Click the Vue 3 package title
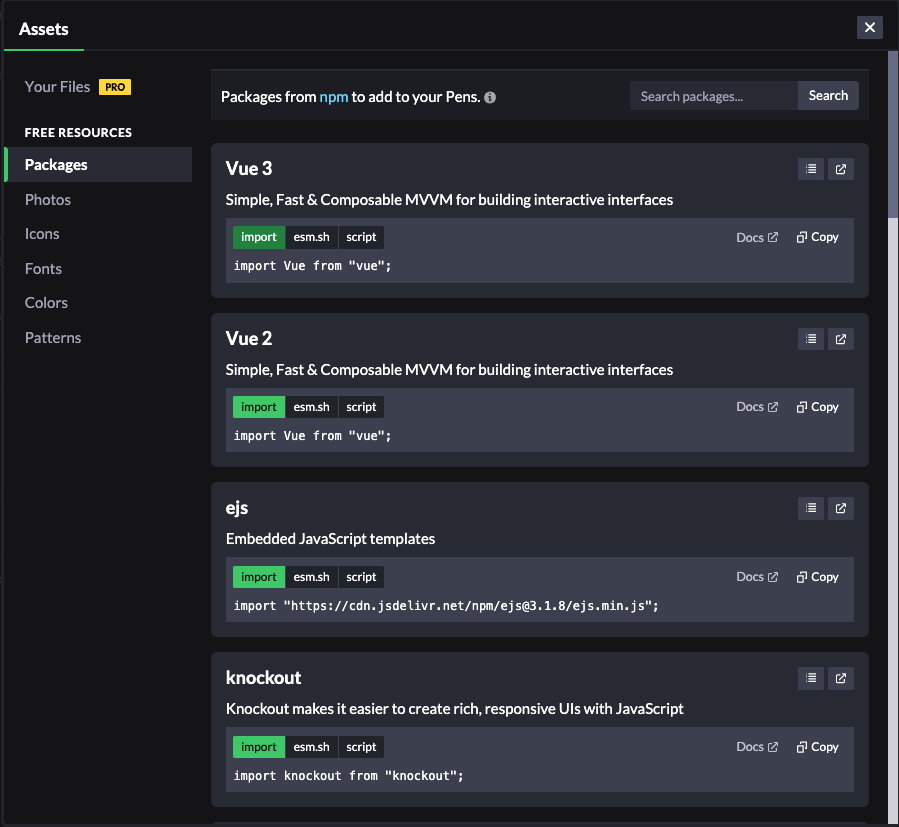 249,169
